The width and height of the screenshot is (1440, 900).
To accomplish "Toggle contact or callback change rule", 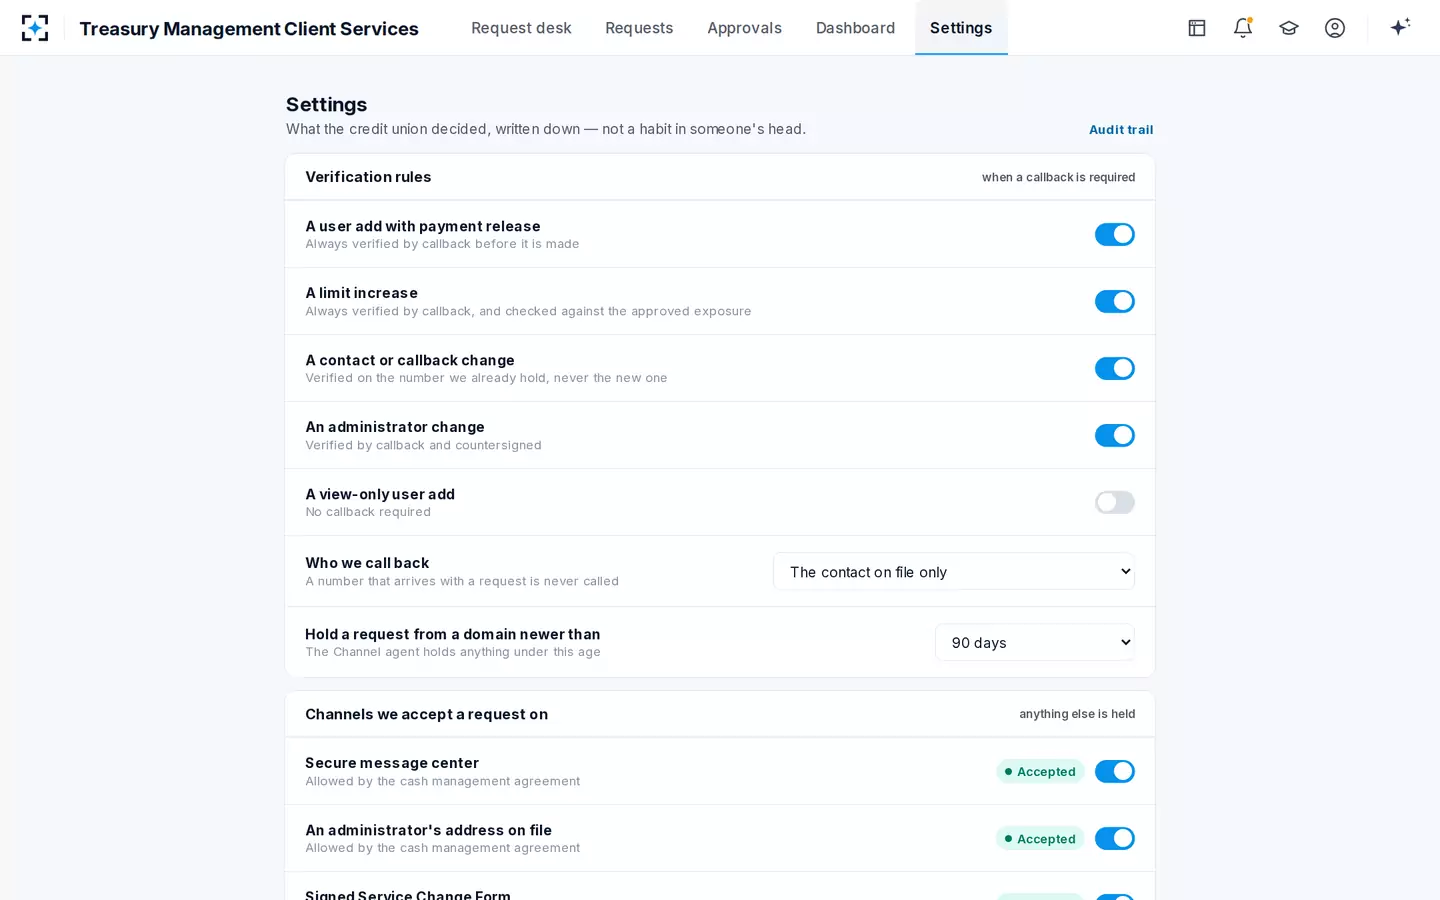I will 1115,368.
